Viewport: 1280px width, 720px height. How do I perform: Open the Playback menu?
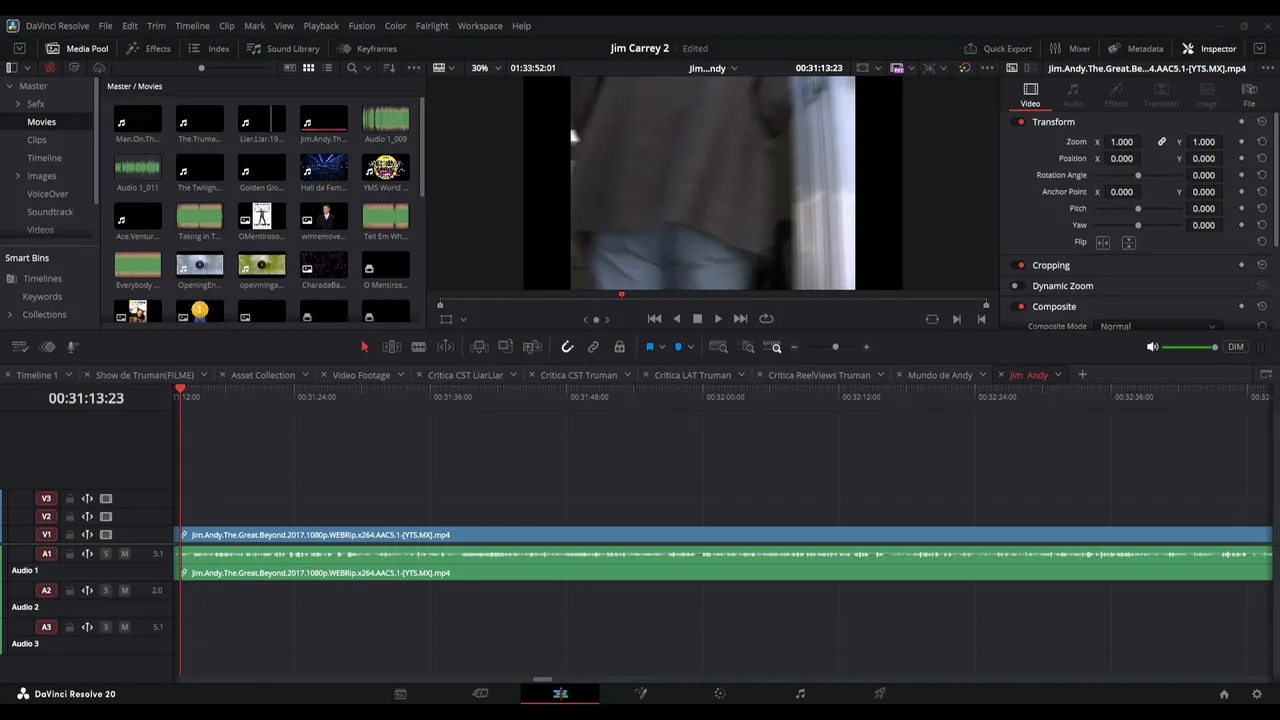[321, 26]
